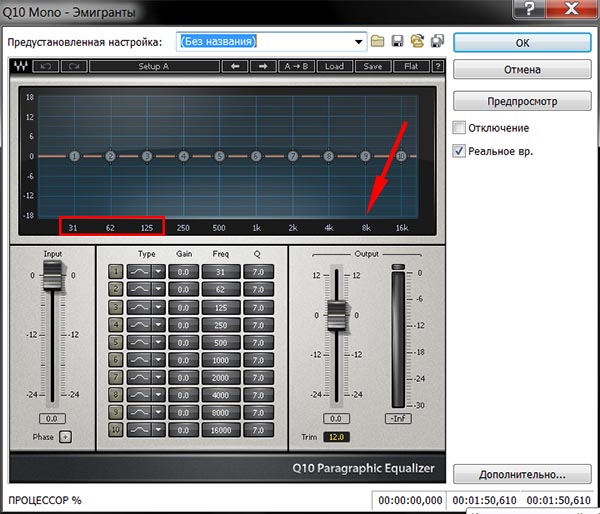Open the preset name dropdown arrow

coord(358,41)
